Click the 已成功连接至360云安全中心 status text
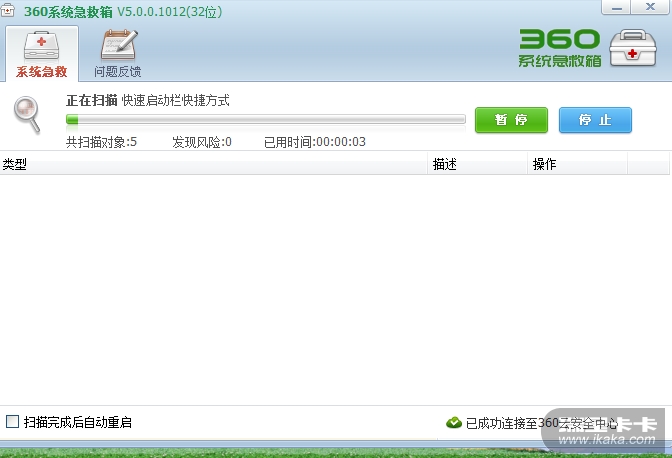The height and width of the screenshot is (458, 672). point(542,423)
